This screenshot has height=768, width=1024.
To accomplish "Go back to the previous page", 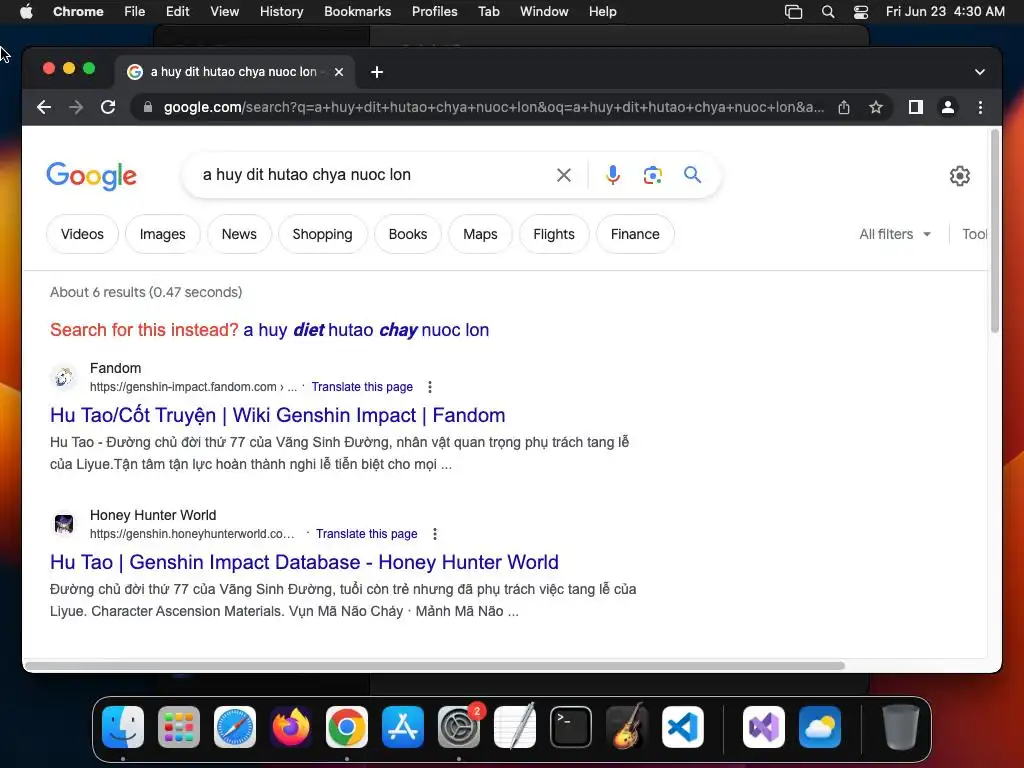I will coord(44,107).
